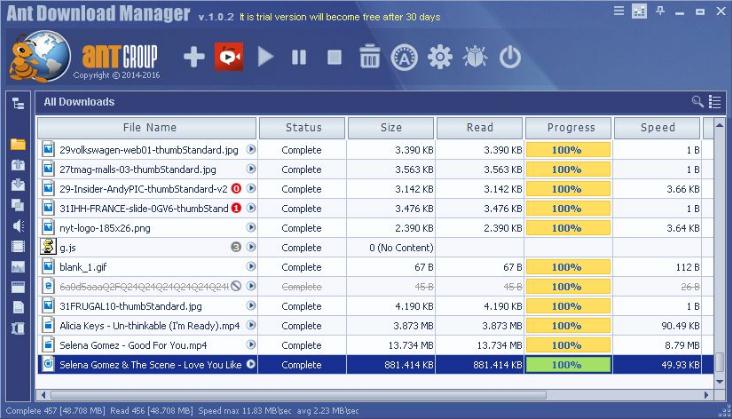
Task: Click the ant globe logo
Action: coord(39,56)
